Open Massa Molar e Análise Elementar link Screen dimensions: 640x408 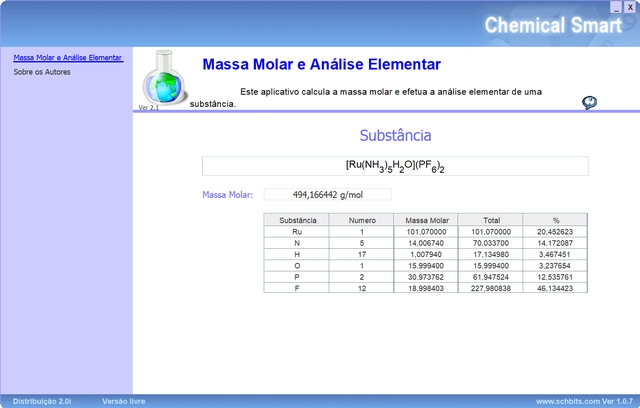coord(68,58)
